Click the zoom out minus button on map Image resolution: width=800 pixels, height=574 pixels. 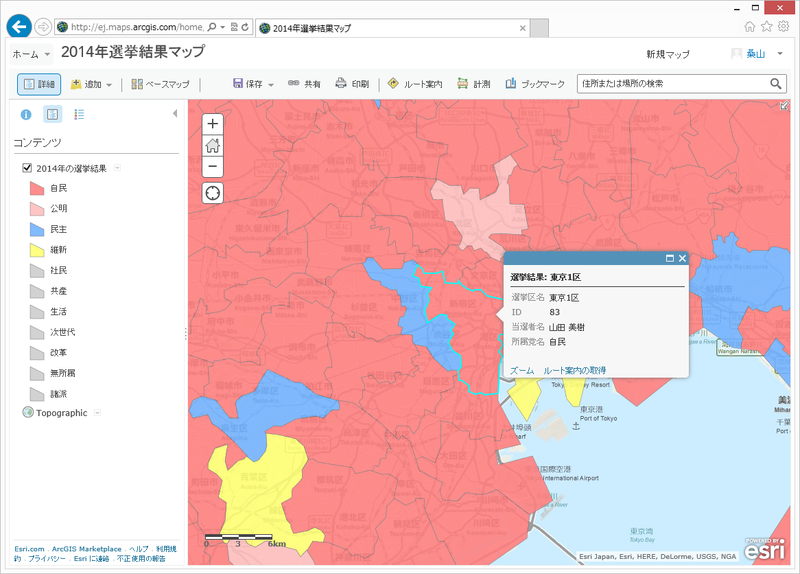[212, 166]
